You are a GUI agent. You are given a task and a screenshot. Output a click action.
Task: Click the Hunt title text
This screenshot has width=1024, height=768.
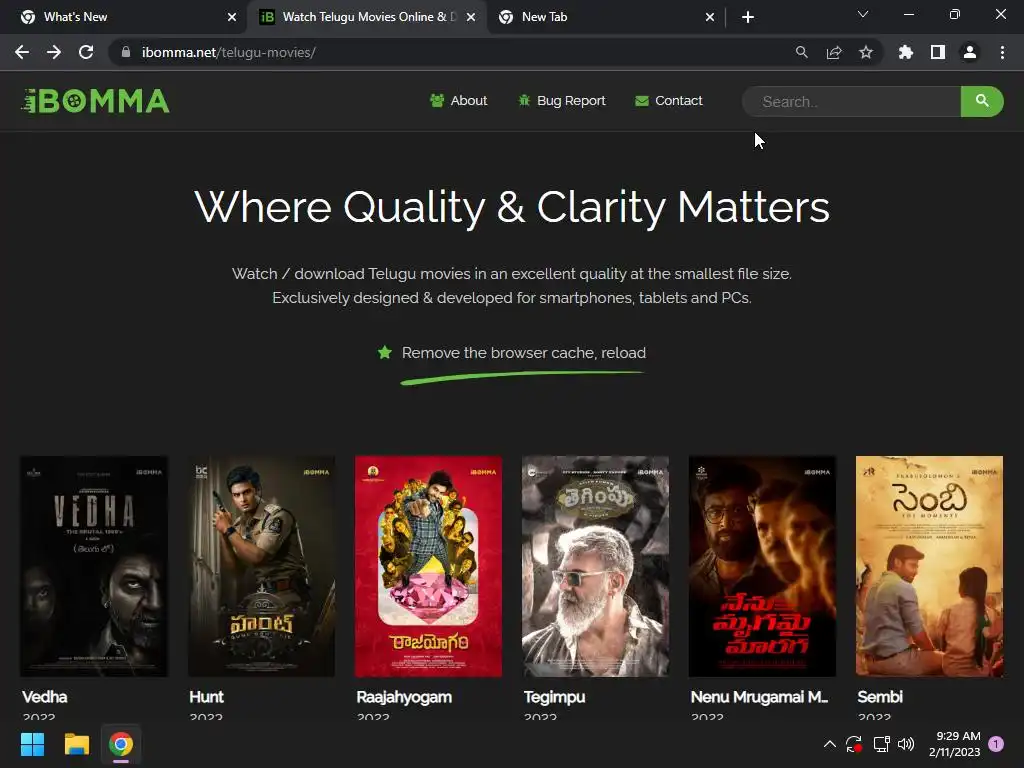point(206,697)
